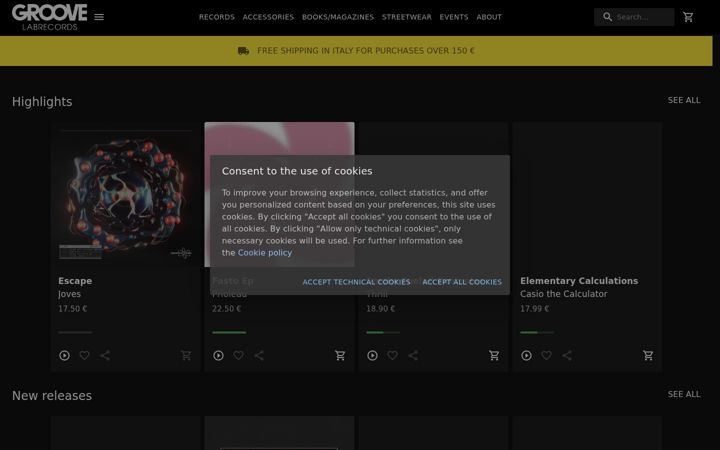Click the Escape progress bar
The height and width of the screenshot is (450, 720).
point(75,332)
